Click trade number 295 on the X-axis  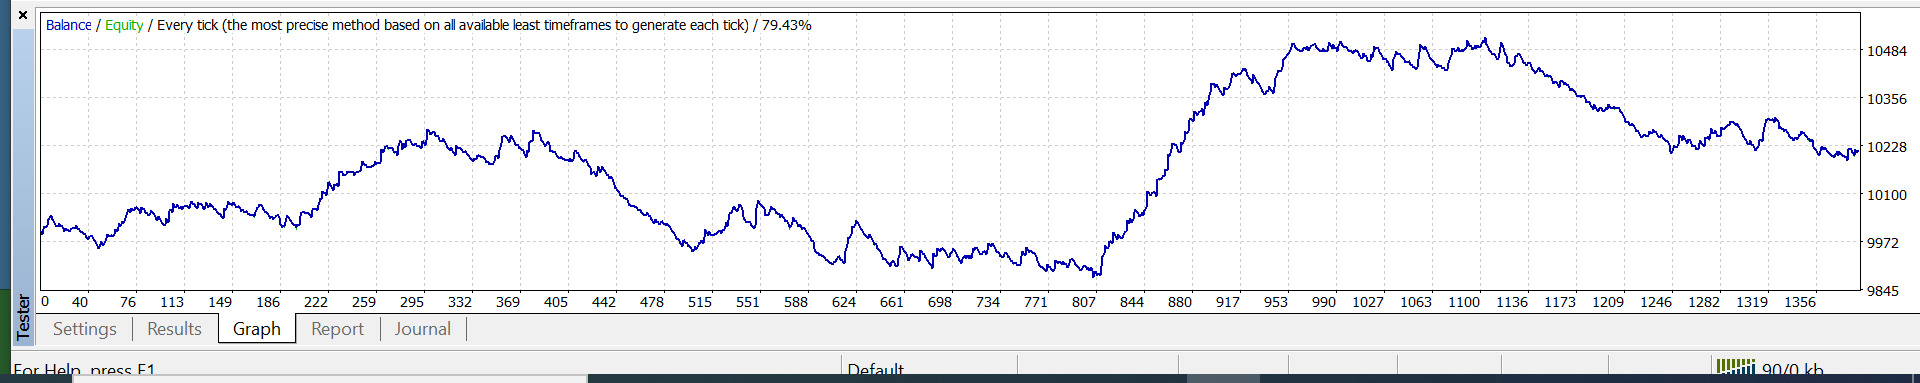click(x=412, y=302)
